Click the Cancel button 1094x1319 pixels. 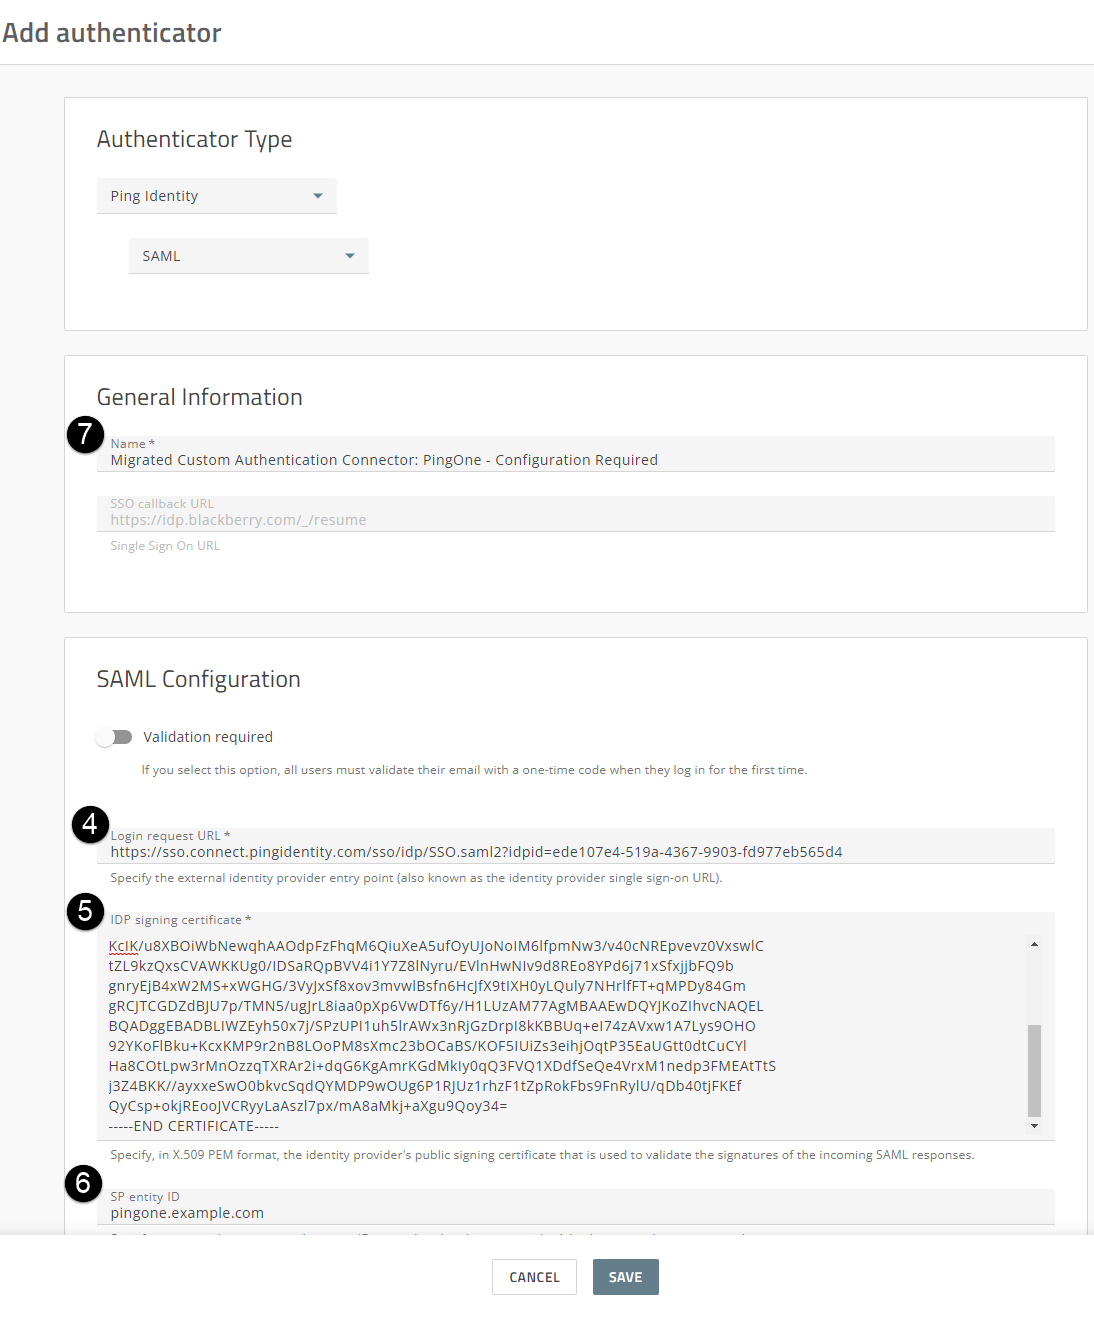534,1277
